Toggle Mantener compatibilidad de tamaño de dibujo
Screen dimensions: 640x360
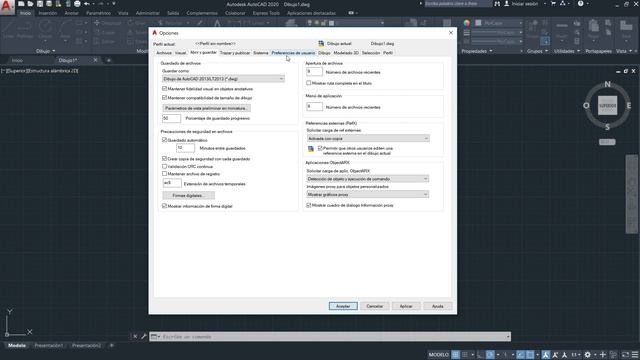[x=164, y=98]
